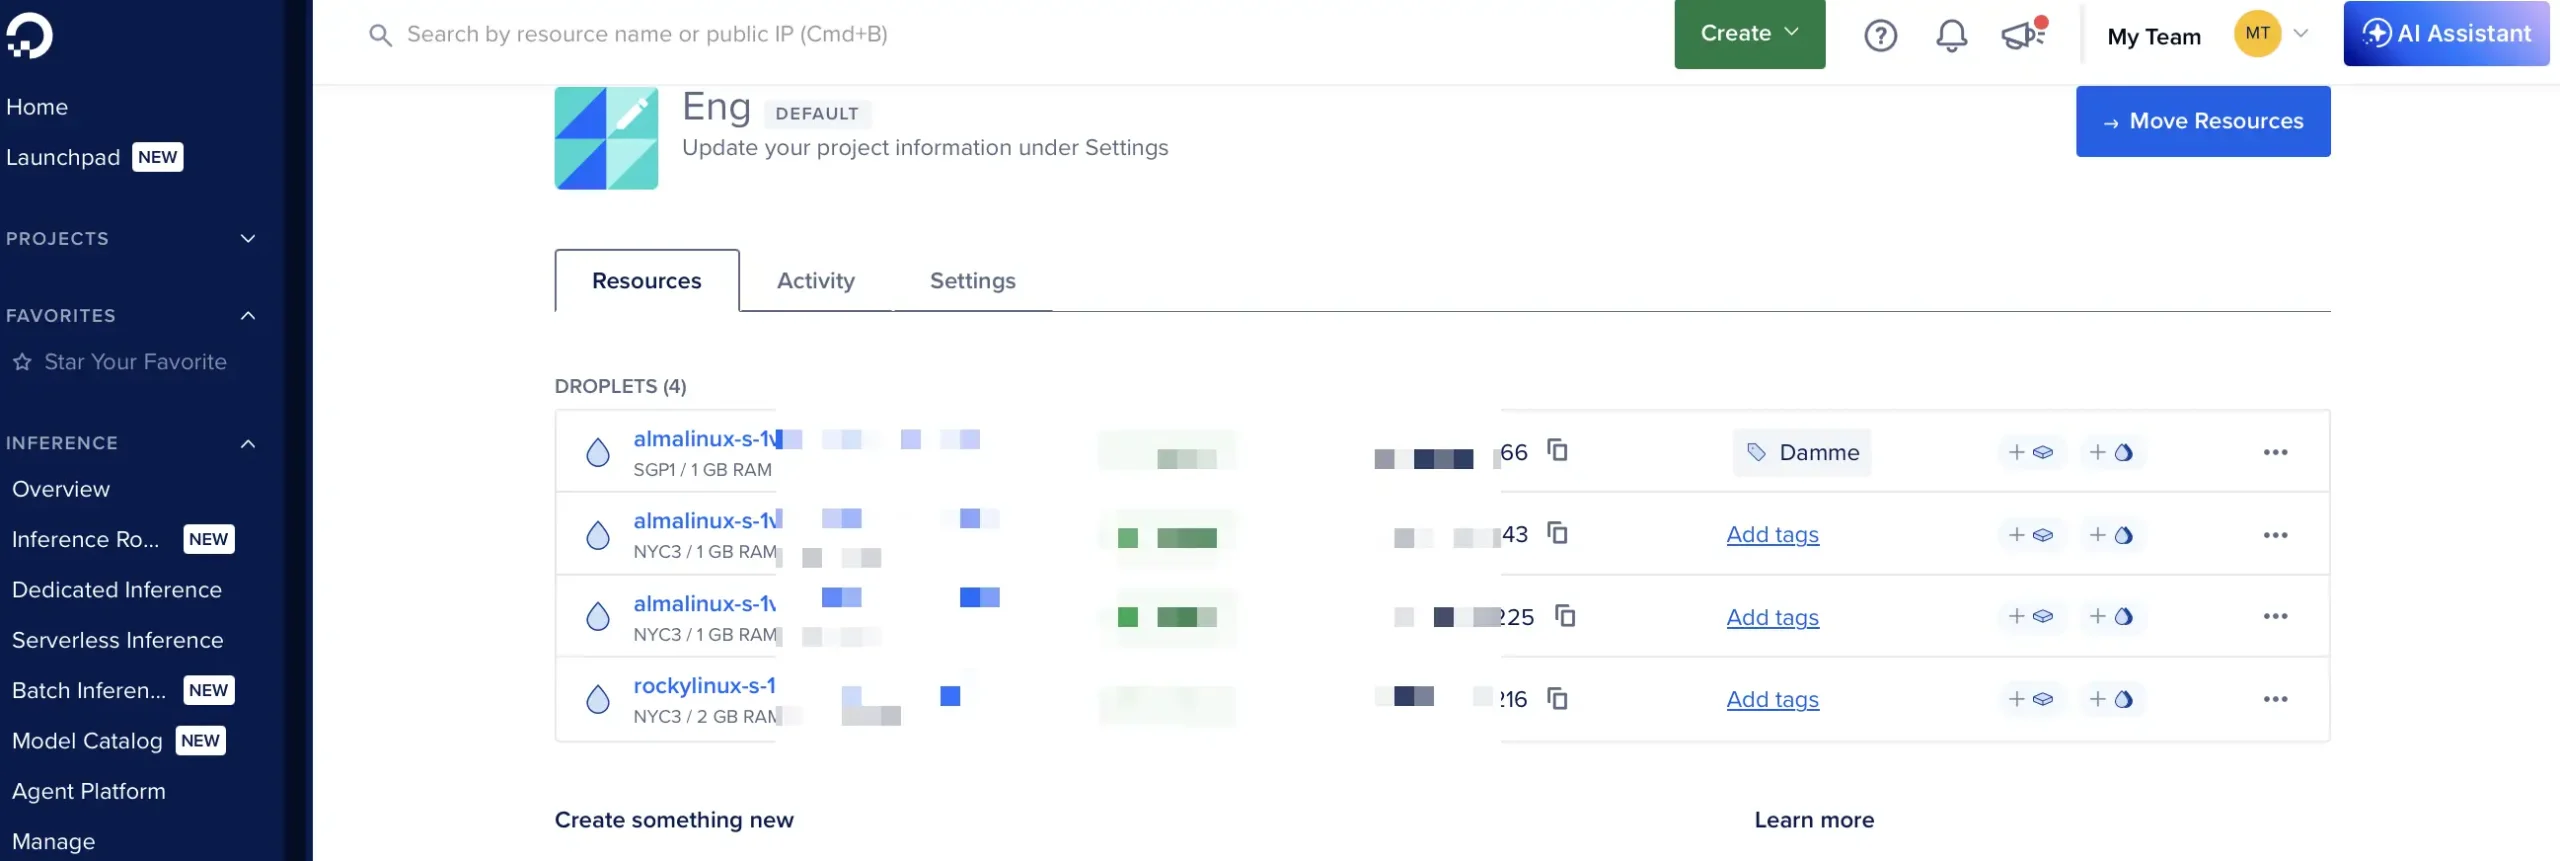The height and width of the screenshot is (861, 2560).
Task: Click the DigitalOcean logo
Action: click(x=29, y=36)
